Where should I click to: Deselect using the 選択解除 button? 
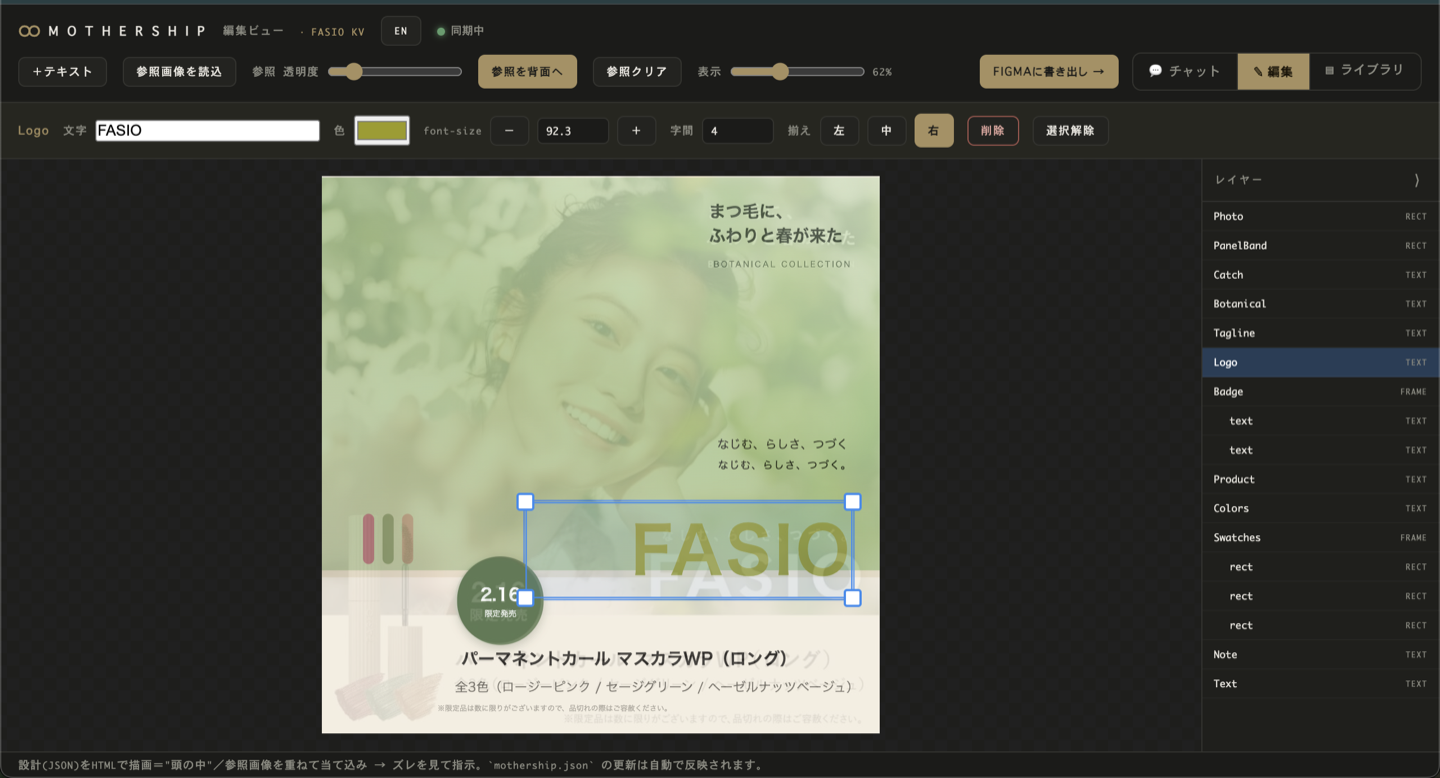(x=1070, y=131)
